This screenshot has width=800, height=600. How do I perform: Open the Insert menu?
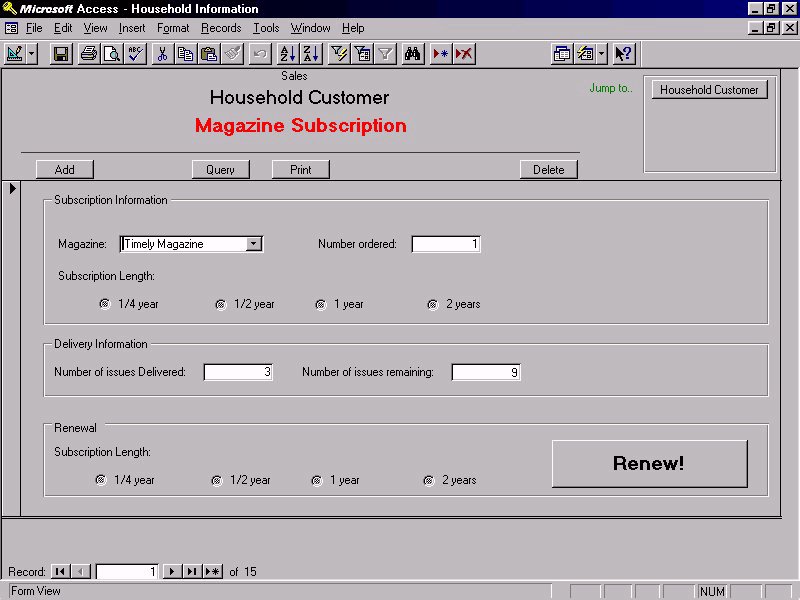[132, 28]
